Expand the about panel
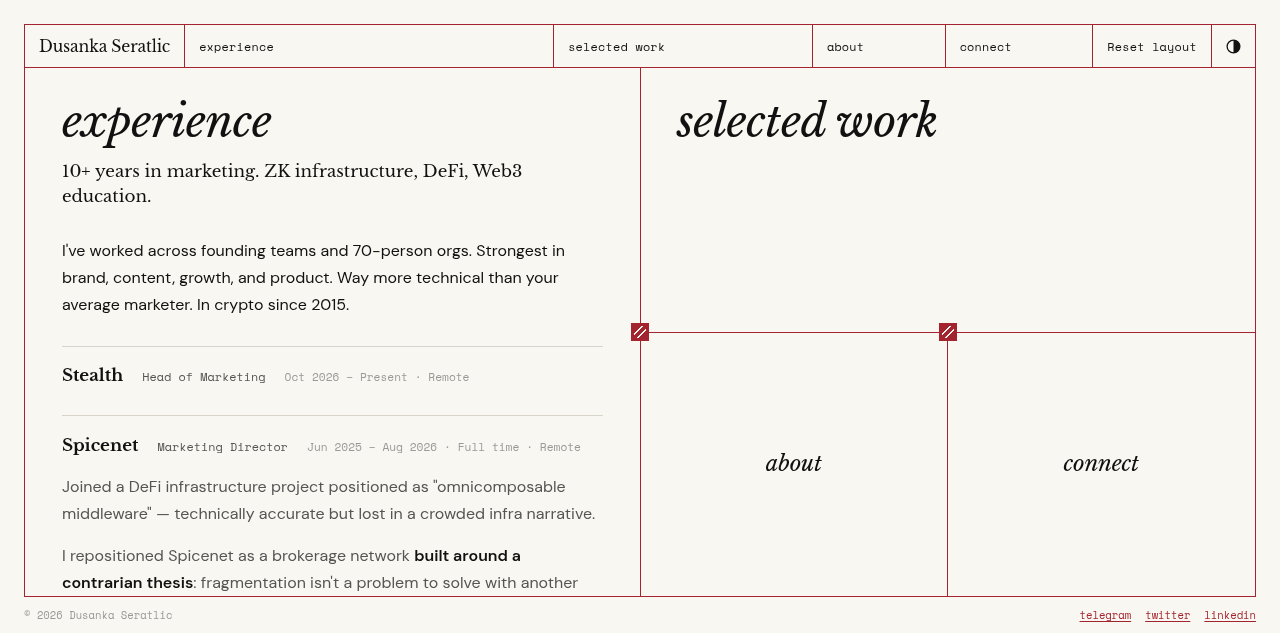 tap(794, 463)
